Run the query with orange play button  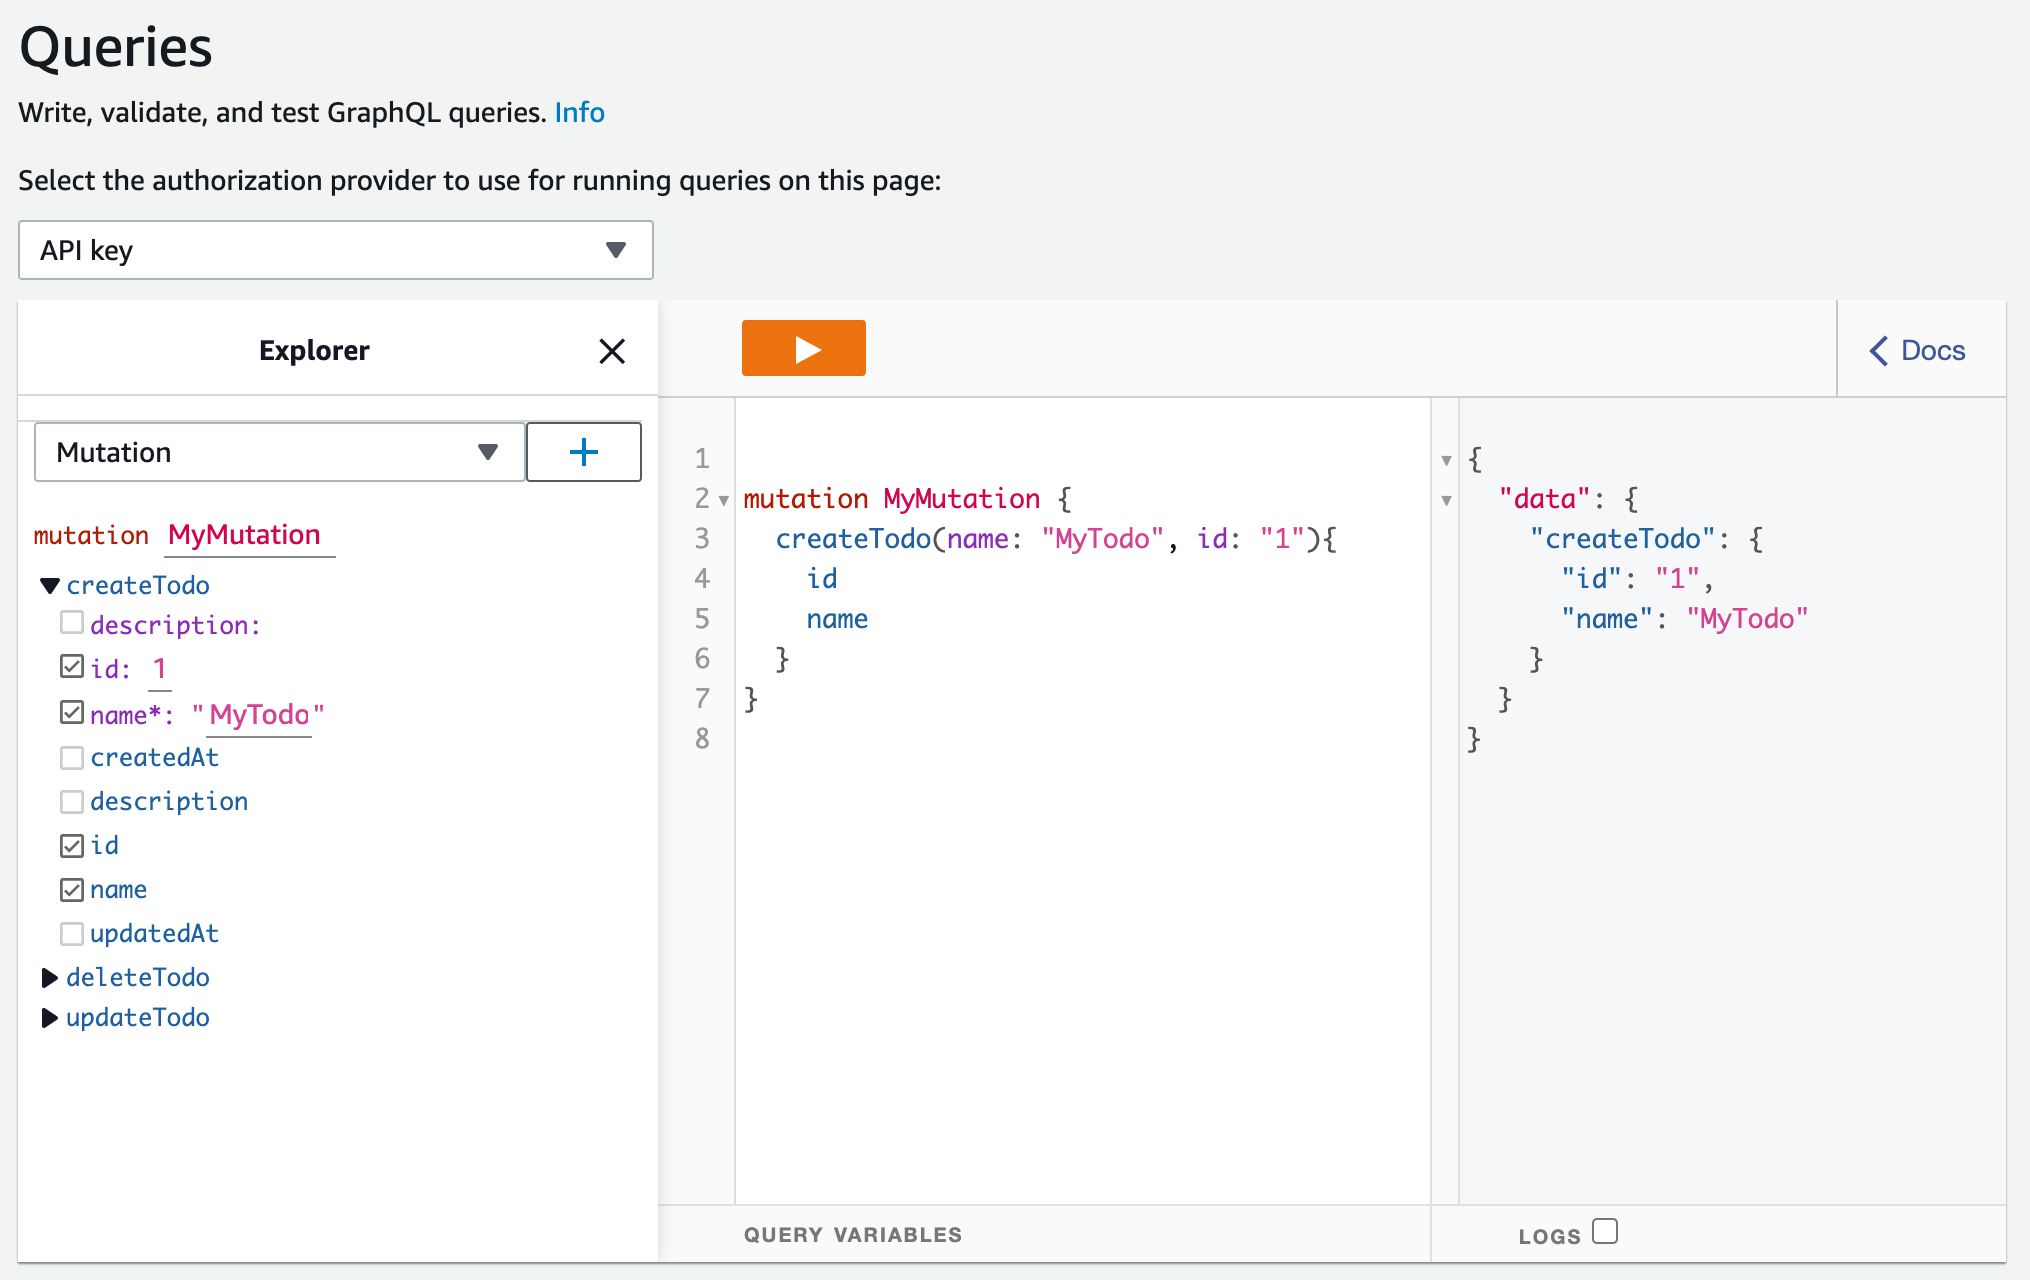(x=803, y=348)
